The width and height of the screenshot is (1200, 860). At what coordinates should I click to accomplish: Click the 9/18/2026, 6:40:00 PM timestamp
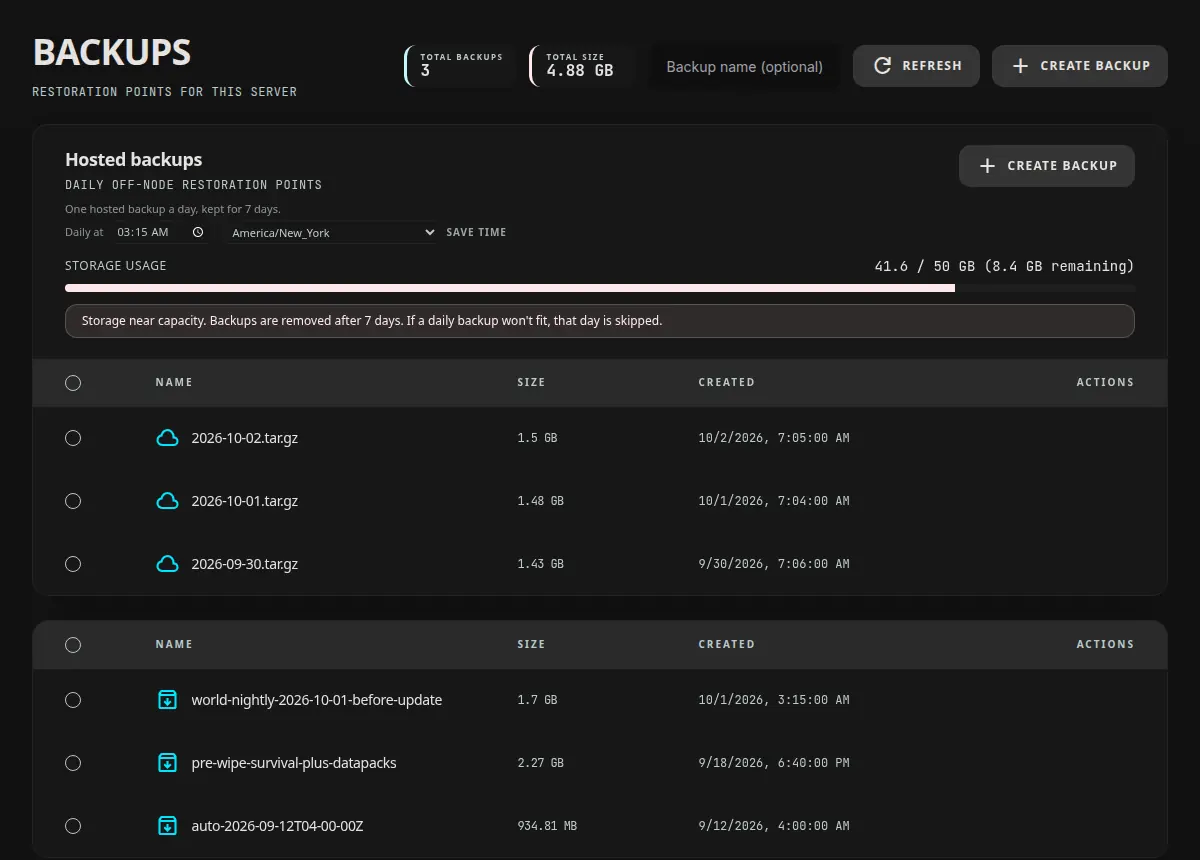point(774,763)
